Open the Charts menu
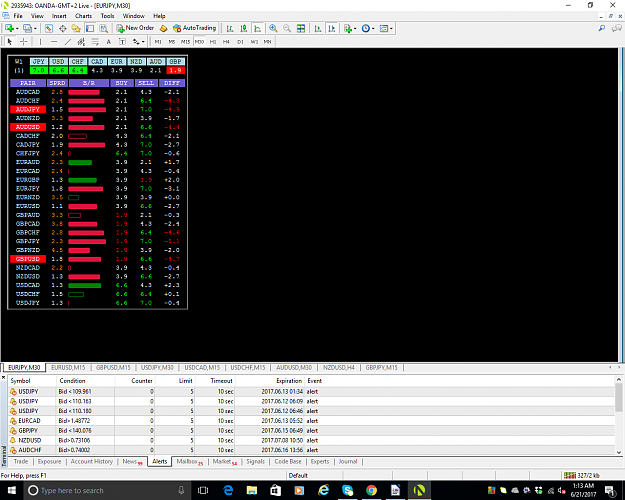 83,16
